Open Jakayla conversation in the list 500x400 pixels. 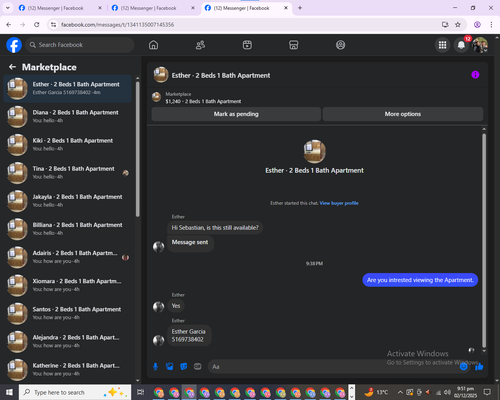pyautogui.click(x=68, y=201)
